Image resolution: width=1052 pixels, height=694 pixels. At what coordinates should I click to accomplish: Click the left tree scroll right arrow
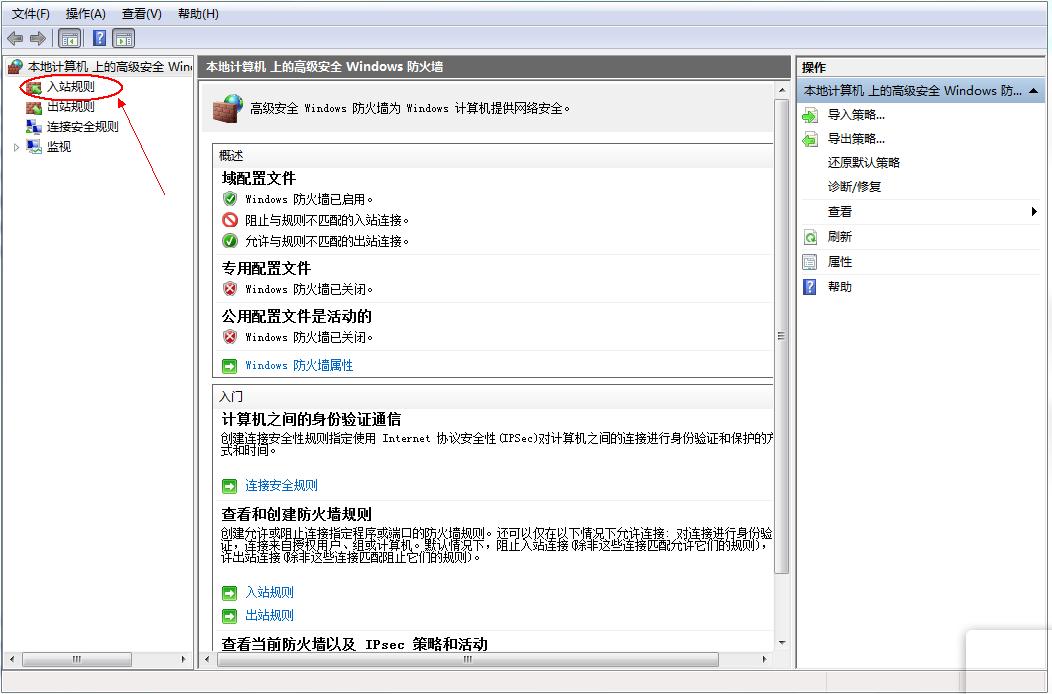[183, 660]
